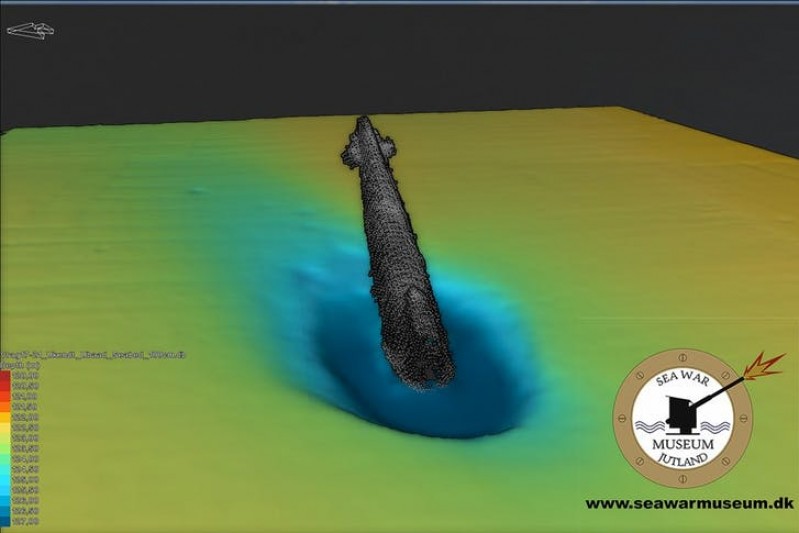Screen dimensions: 799x533
Task: Pick the topmost dark red depth legend swatch
Action: click(x=5, y=376)
